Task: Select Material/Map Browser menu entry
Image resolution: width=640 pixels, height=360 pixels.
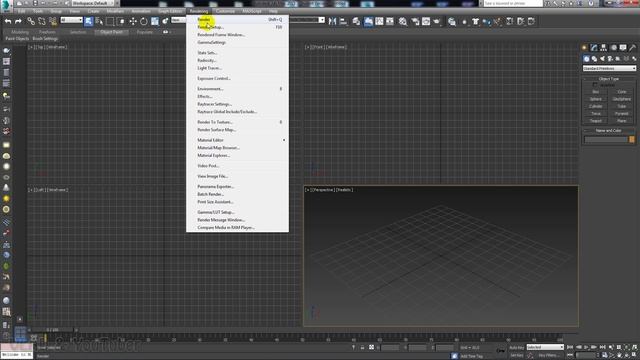Action: pos(237,148)
